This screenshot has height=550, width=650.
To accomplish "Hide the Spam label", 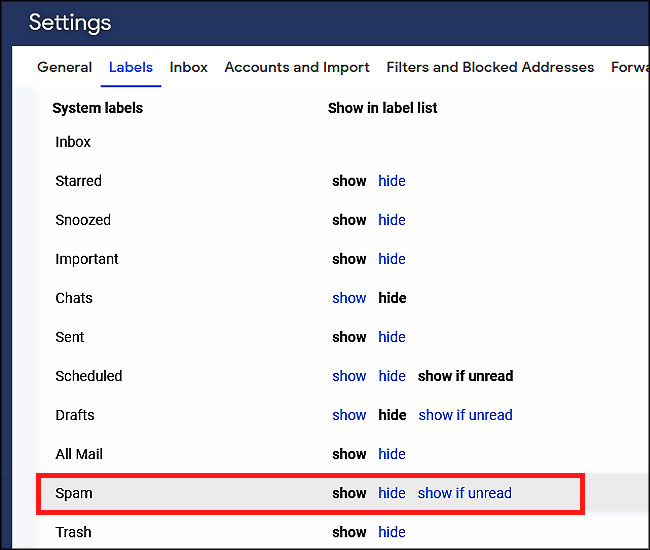I will 392,493.
